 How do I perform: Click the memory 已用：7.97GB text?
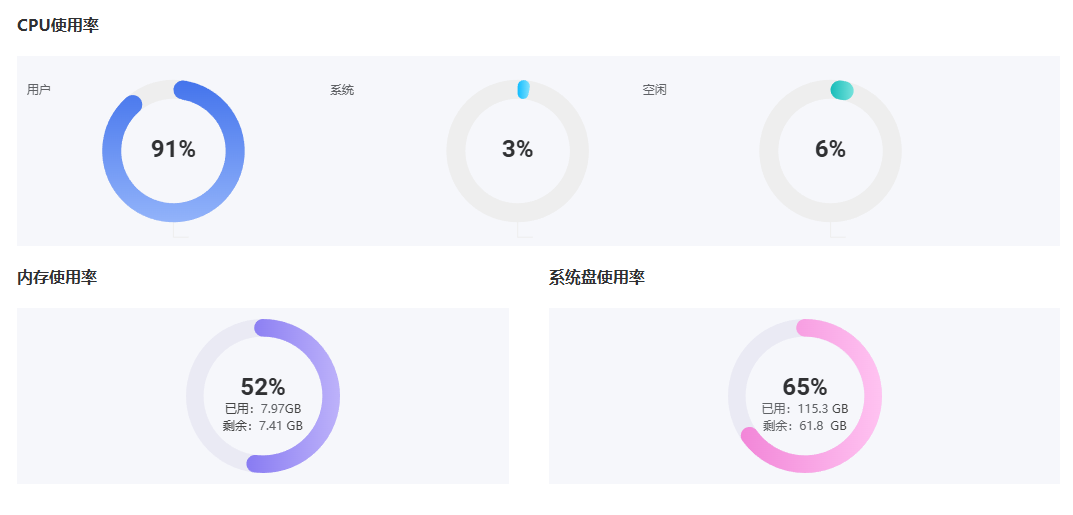click(x=263, y=409)
